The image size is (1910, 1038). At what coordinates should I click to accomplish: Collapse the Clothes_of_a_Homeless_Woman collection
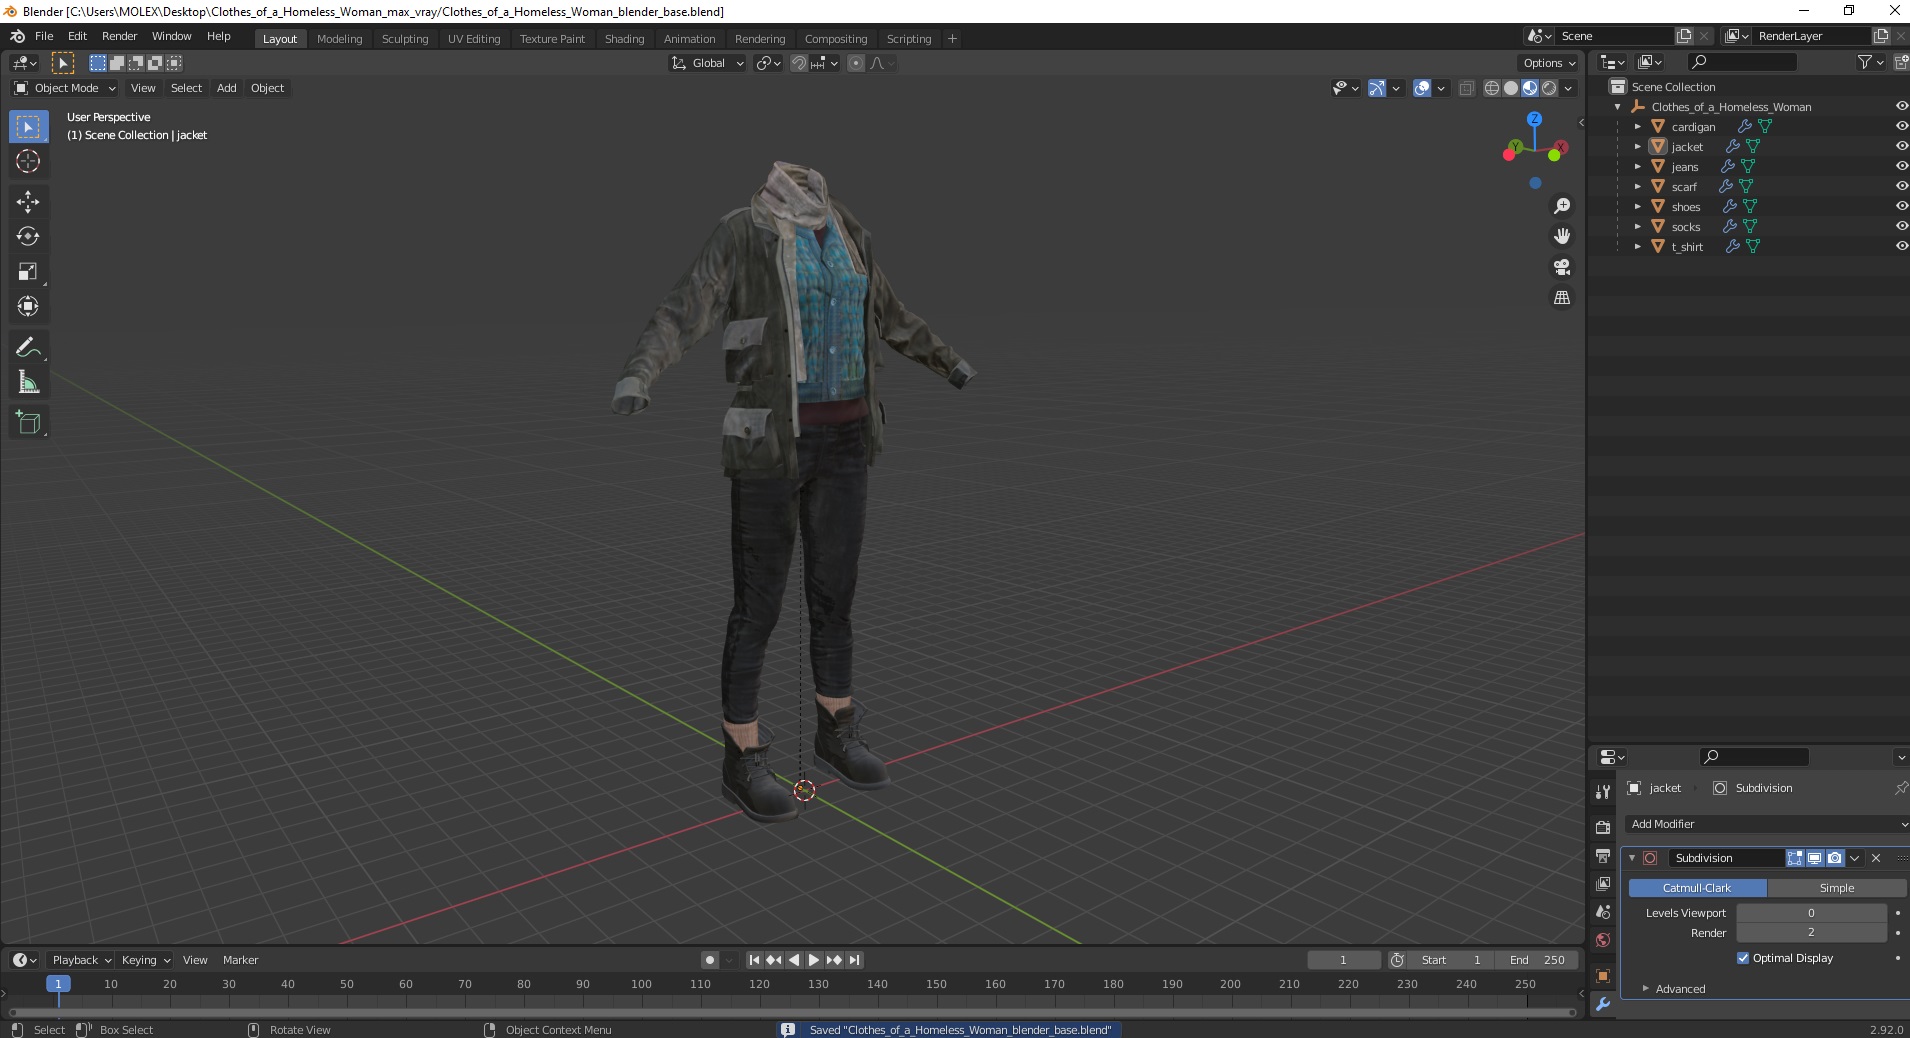point(1617,107)
